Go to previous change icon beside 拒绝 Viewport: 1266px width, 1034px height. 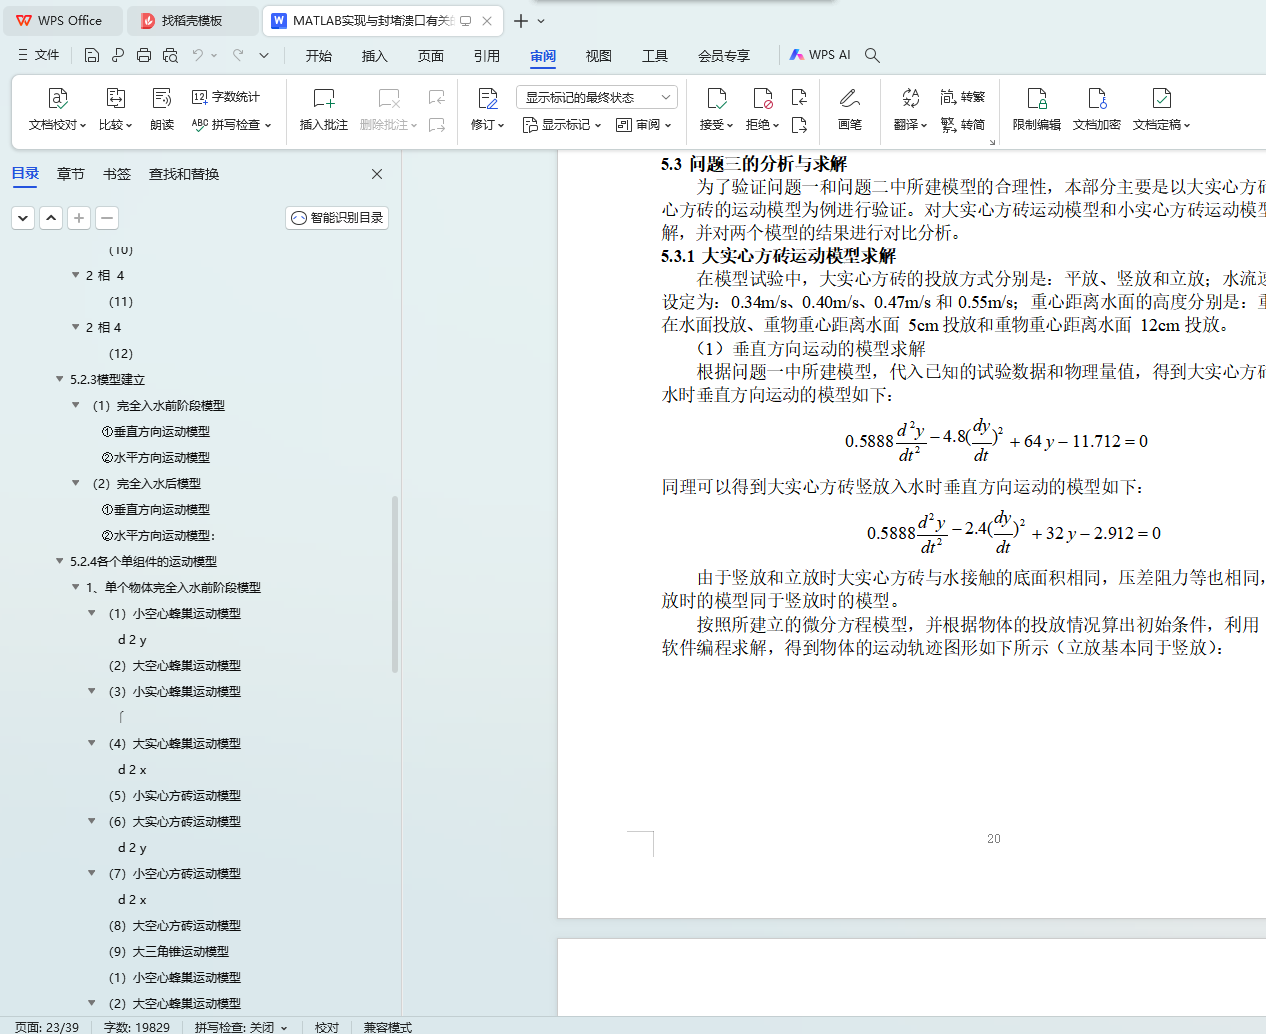coord(799,97)
